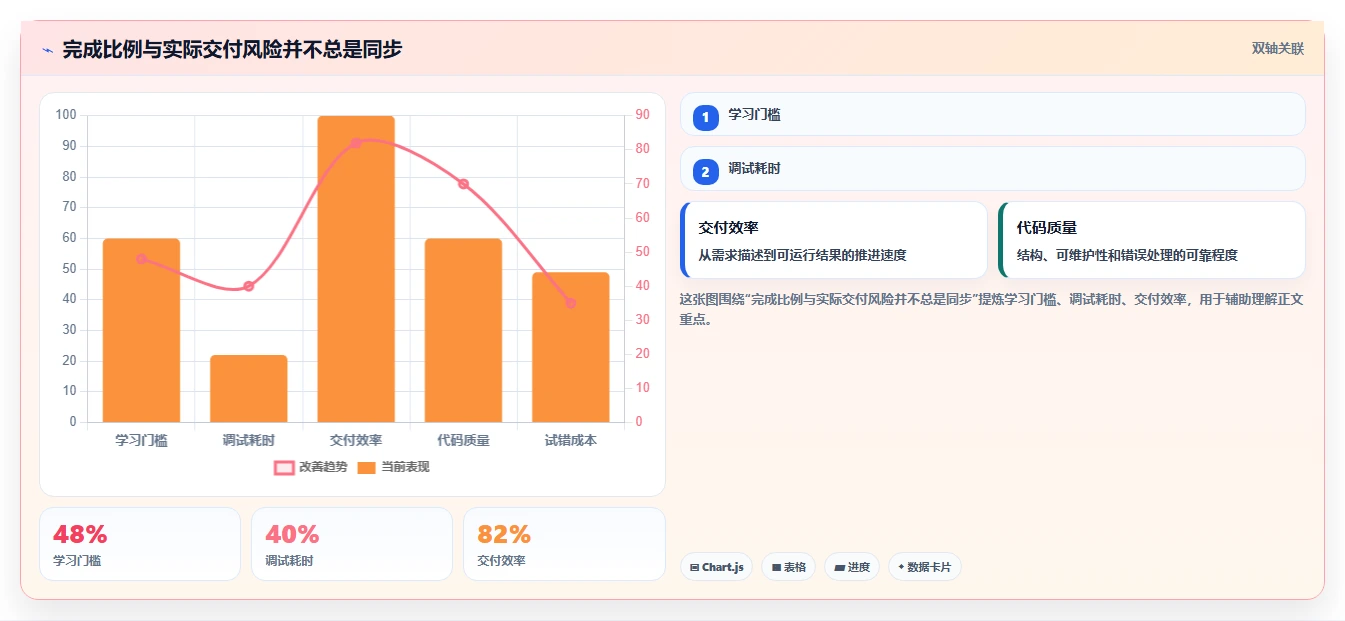Click 从需求描述到可运行结果的推进速度 text

803,255
